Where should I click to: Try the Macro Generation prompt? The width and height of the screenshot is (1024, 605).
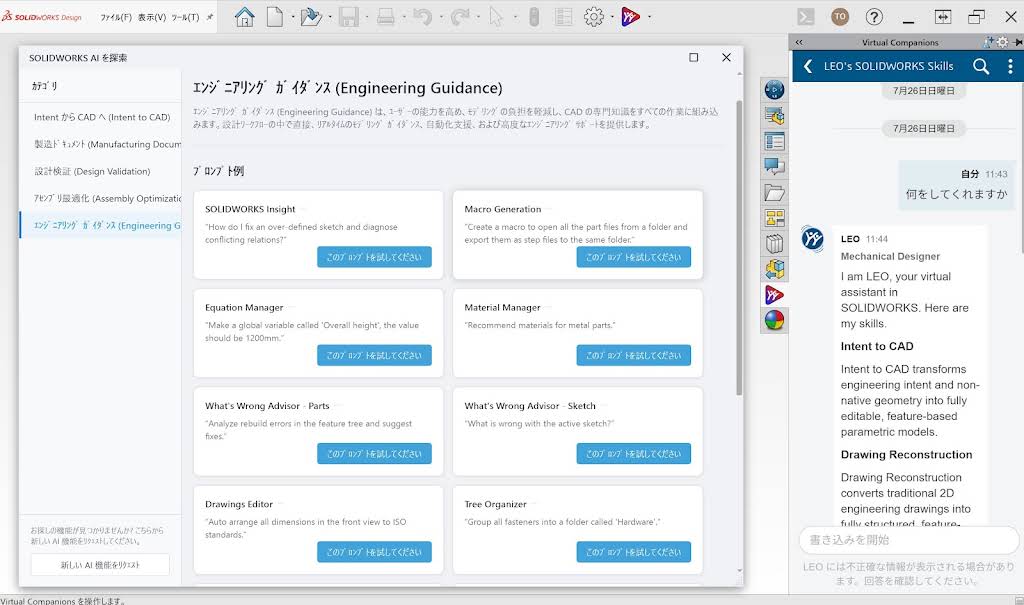point(633,257)
